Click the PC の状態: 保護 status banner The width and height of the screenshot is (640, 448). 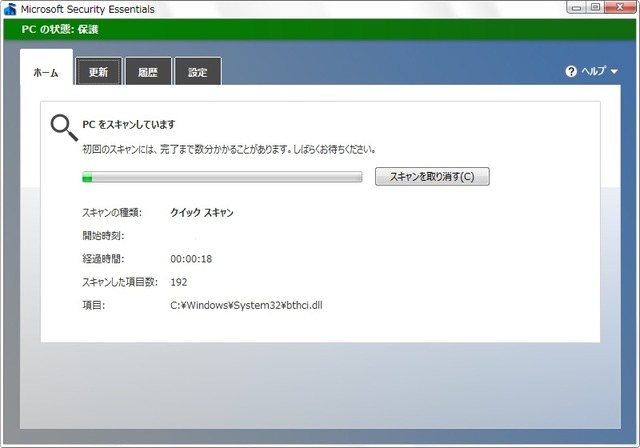[320, 29]
